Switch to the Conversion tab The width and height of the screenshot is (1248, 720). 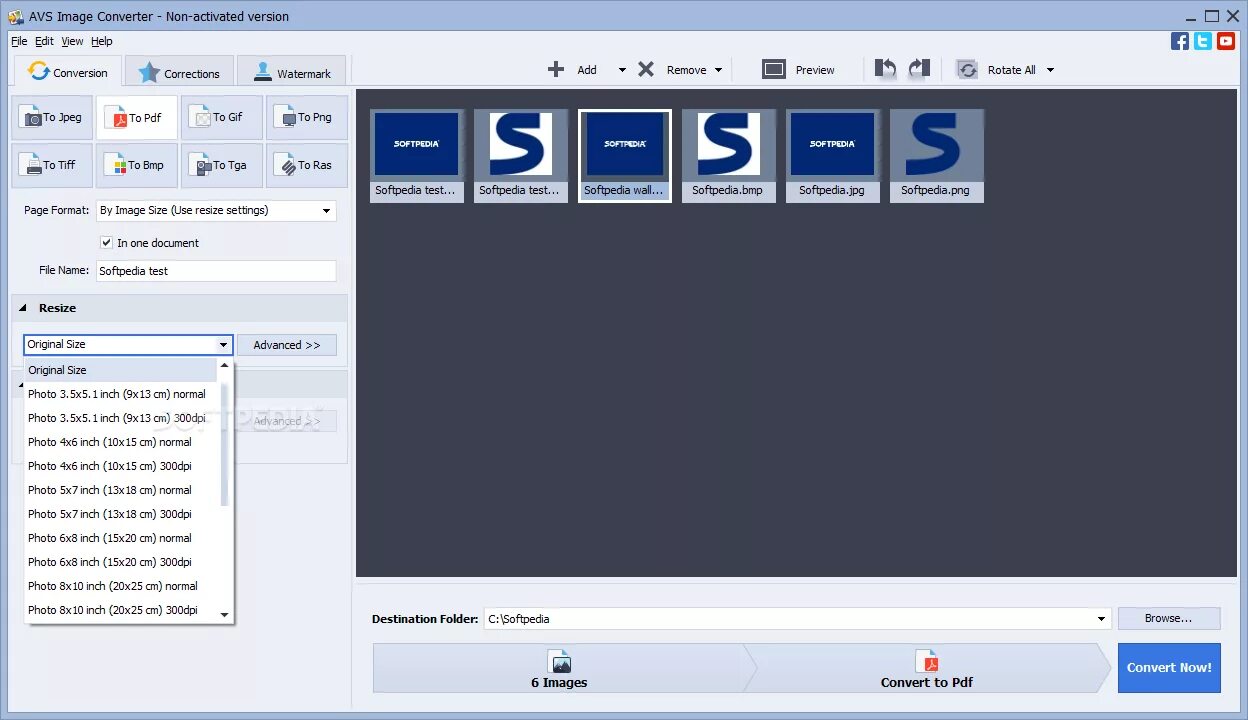click(x=68, y=72)
